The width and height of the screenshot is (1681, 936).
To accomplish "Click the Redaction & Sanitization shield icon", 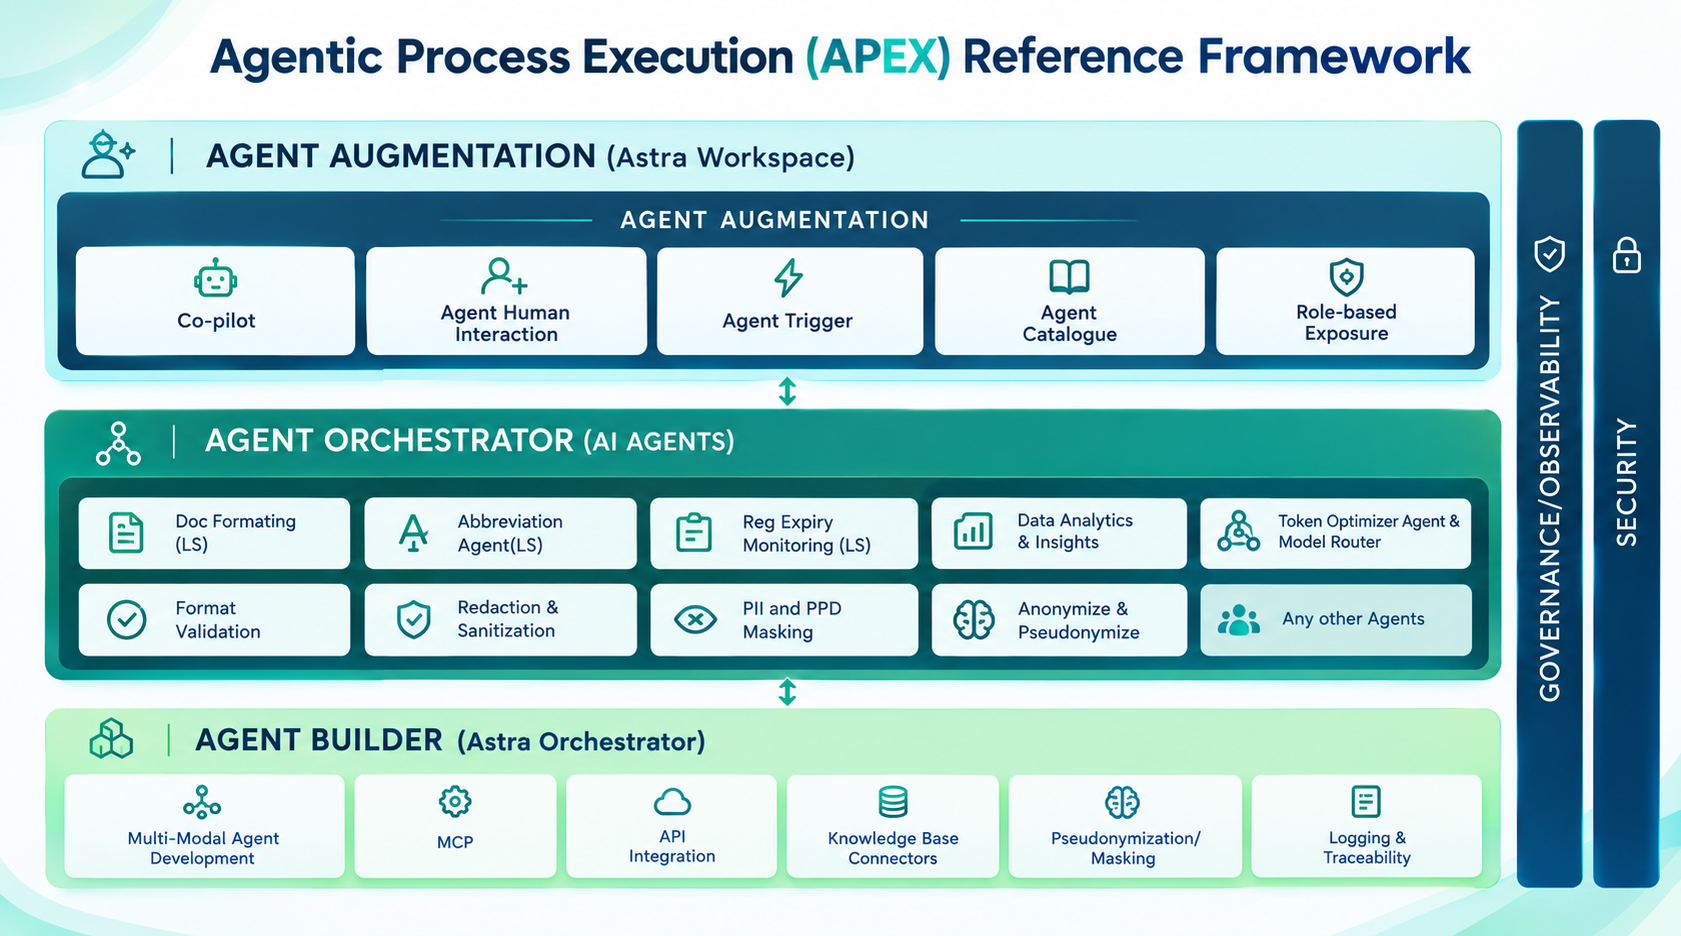I will coord(413,620).
